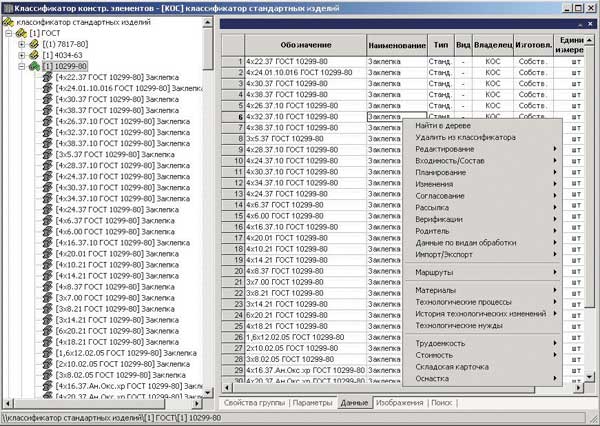
Task: Select cell 6x20.21 ГОСТ 10299-80 in table
Action: (x=305, y=315)
